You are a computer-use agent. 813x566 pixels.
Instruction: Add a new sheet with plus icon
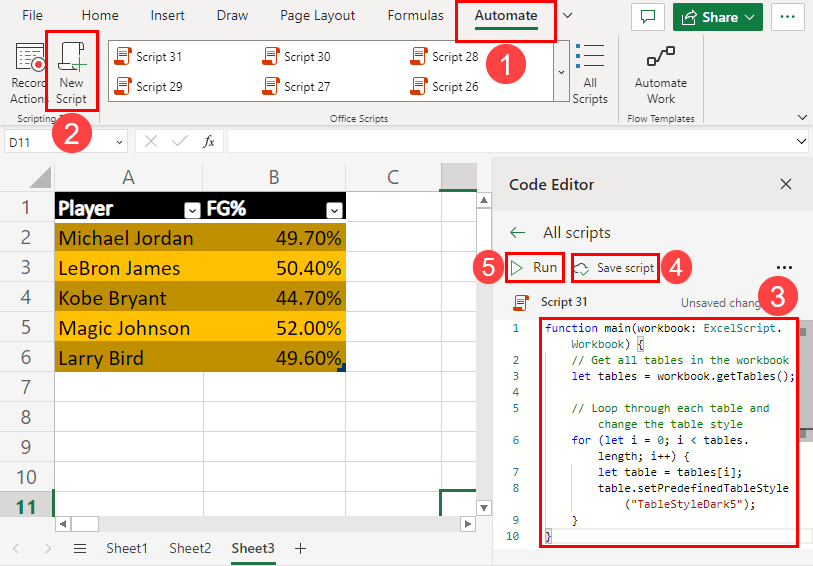click(300, 548)
